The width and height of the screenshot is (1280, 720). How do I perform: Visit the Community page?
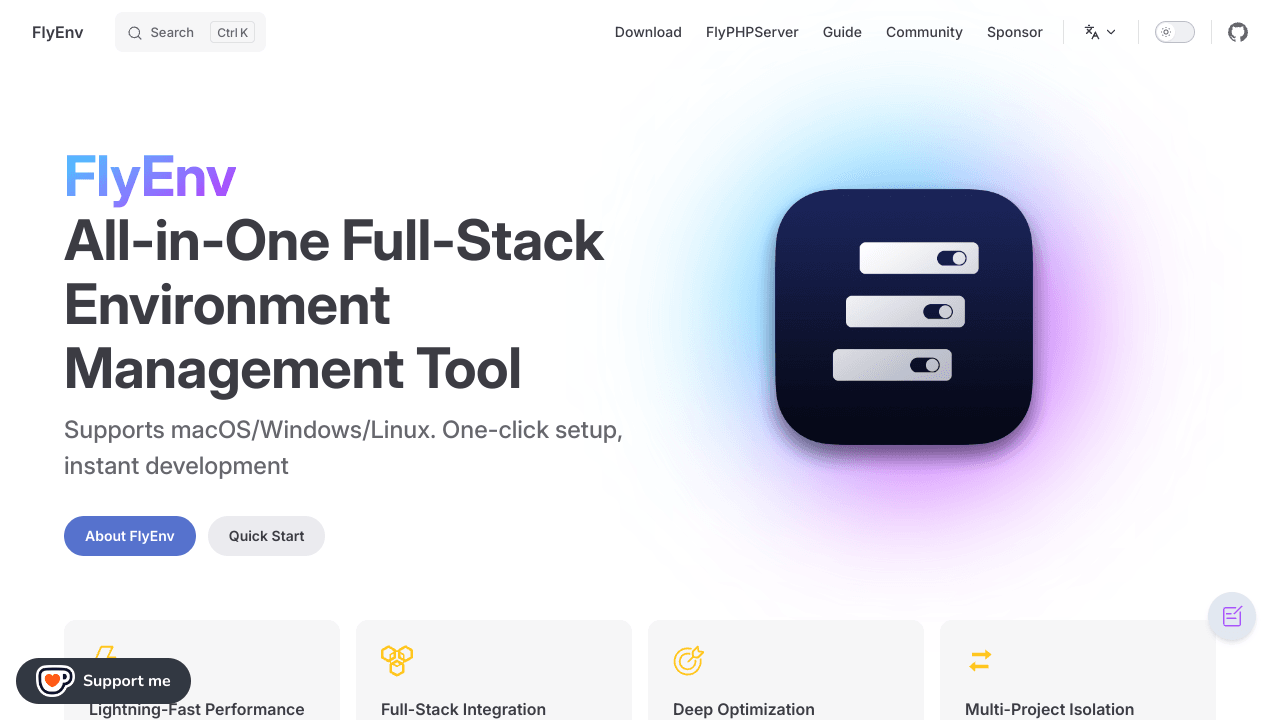(x=924, y=32)
